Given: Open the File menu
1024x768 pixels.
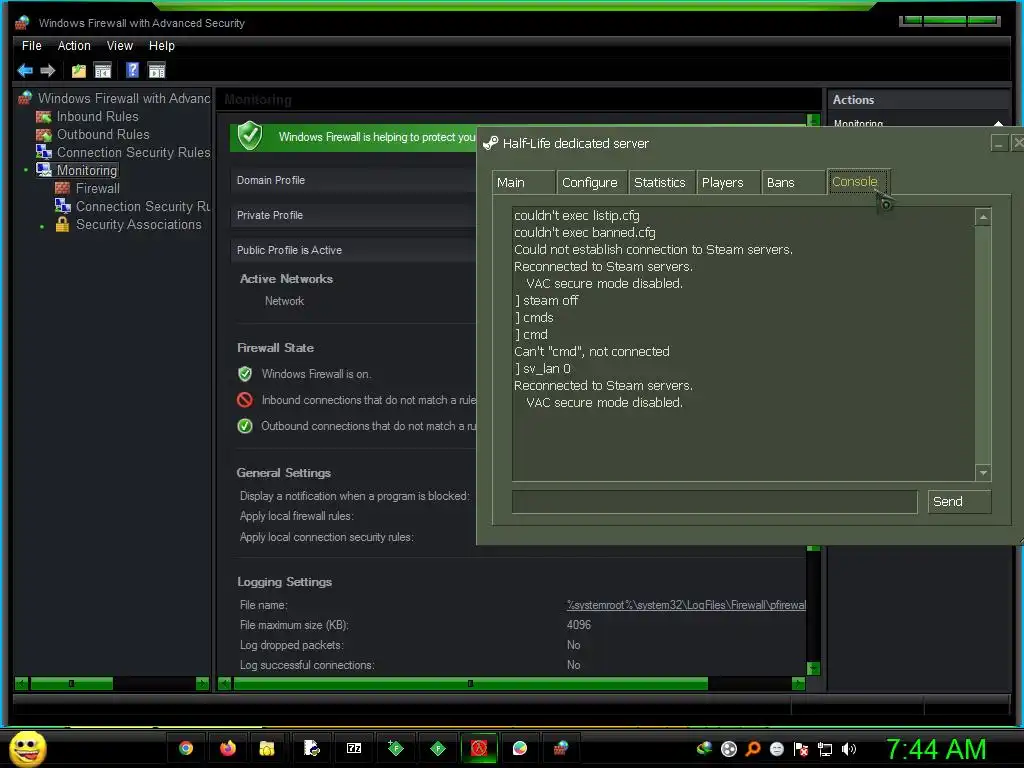Looking at the screenshot, I should (31, 46).
